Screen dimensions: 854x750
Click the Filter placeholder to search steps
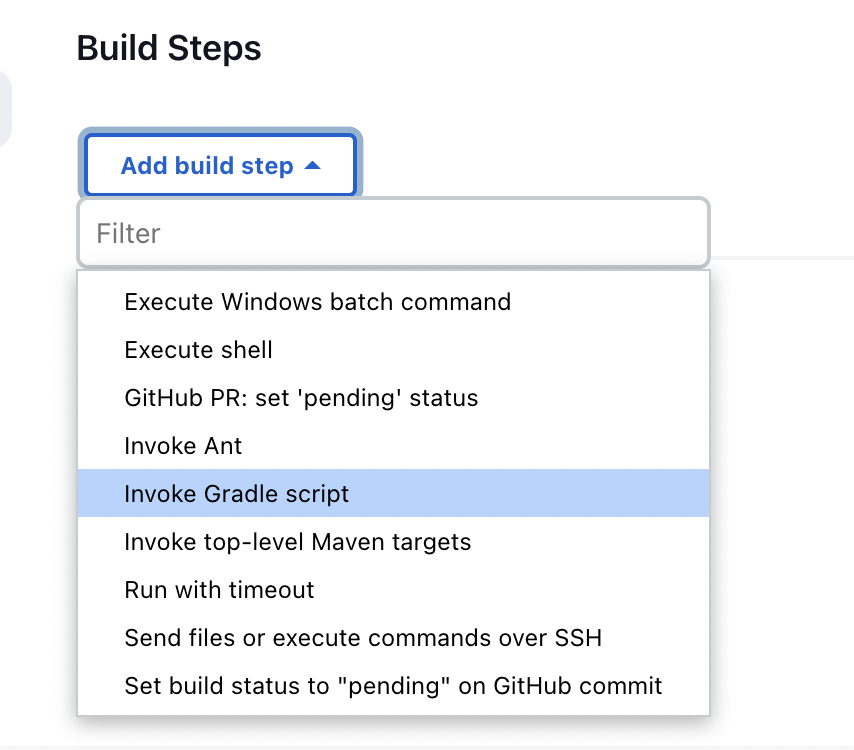tap(129, 234)
